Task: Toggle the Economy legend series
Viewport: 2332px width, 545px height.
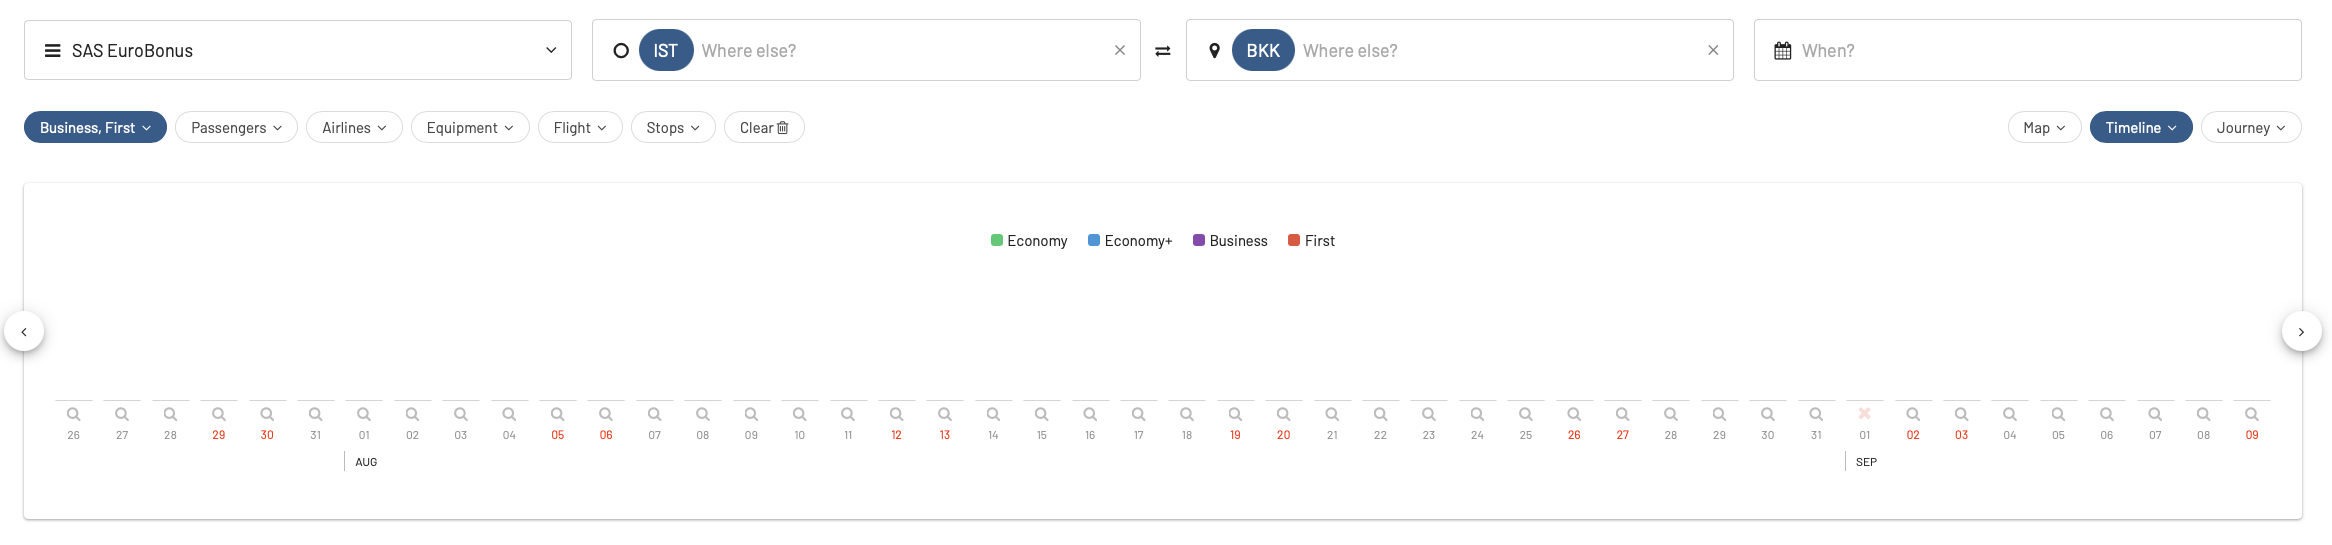Action: tap(1029, 241)
